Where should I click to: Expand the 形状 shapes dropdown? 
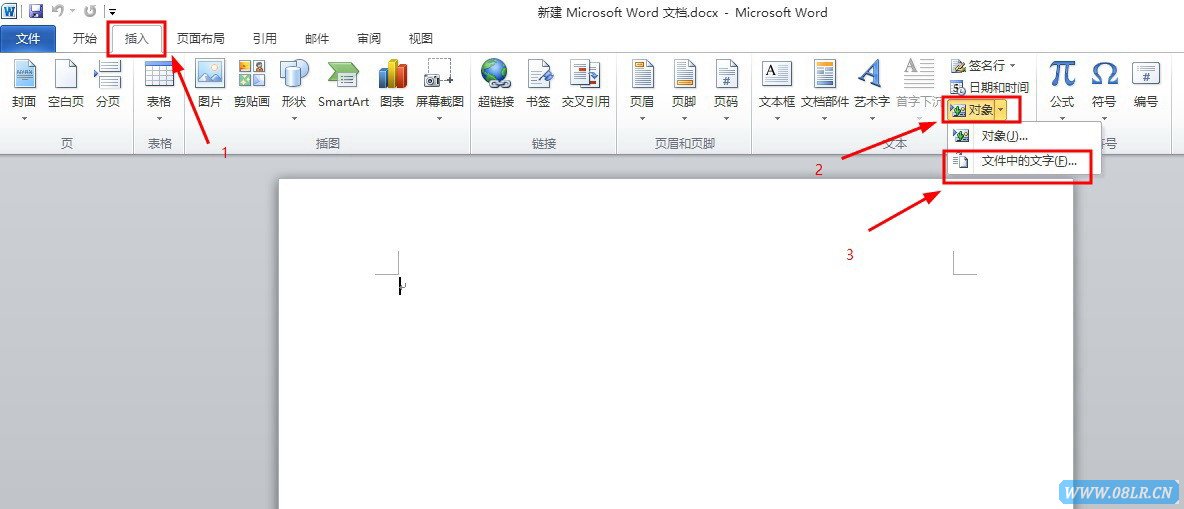(294, 117)
